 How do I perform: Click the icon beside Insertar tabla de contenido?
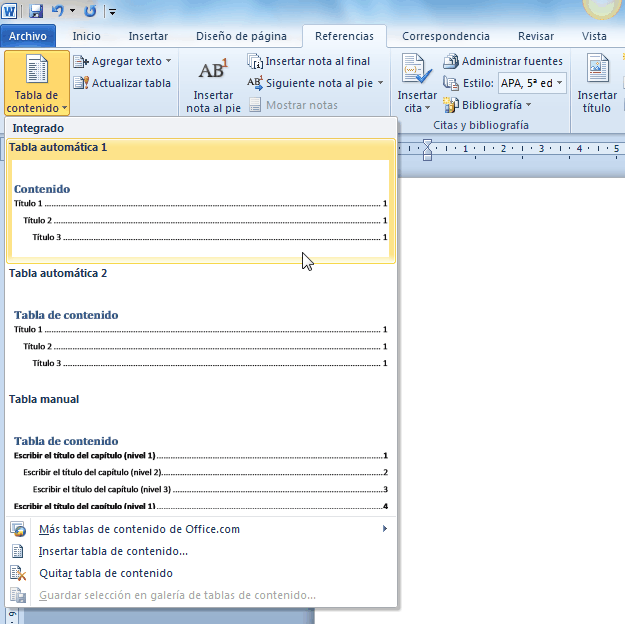(18, 551)
